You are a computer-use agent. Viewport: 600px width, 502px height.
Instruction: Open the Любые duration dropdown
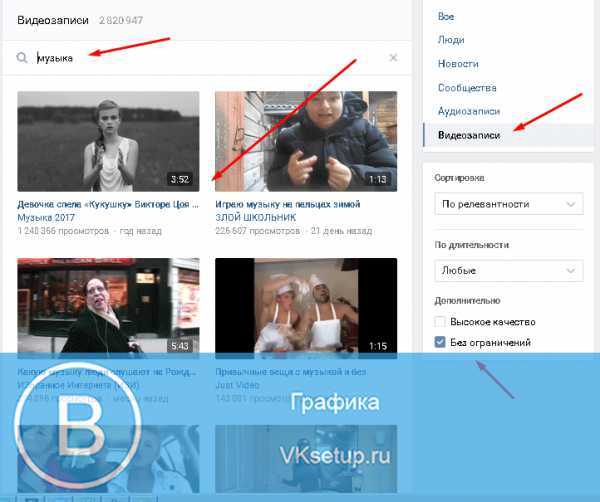tap(509, 271)
